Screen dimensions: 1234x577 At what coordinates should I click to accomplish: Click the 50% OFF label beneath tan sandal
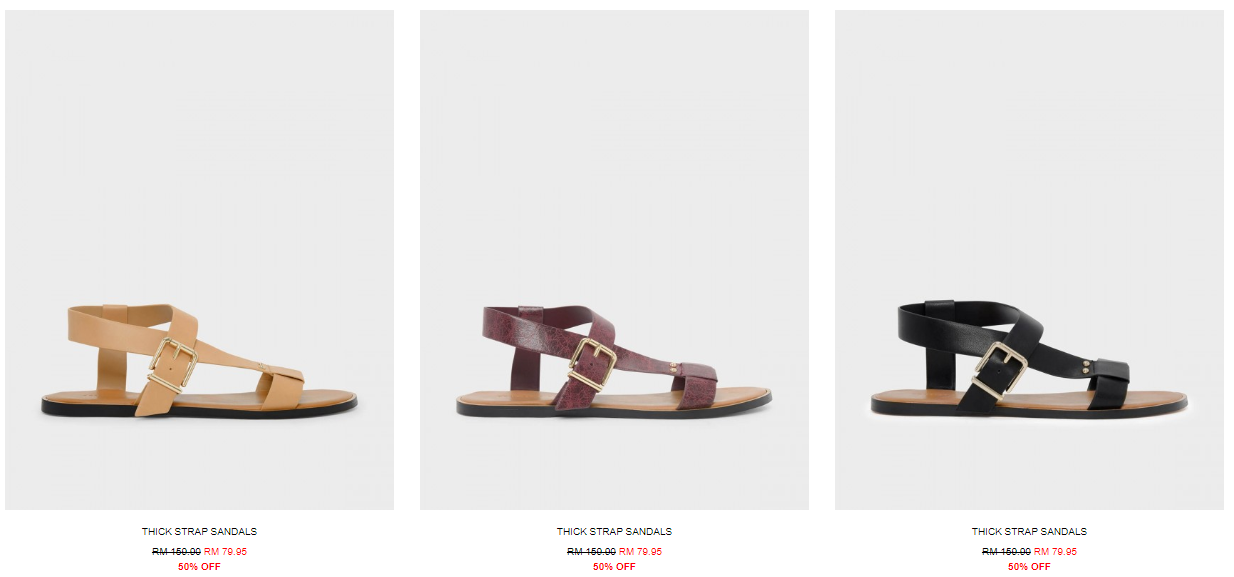click(x=199, y=567)
